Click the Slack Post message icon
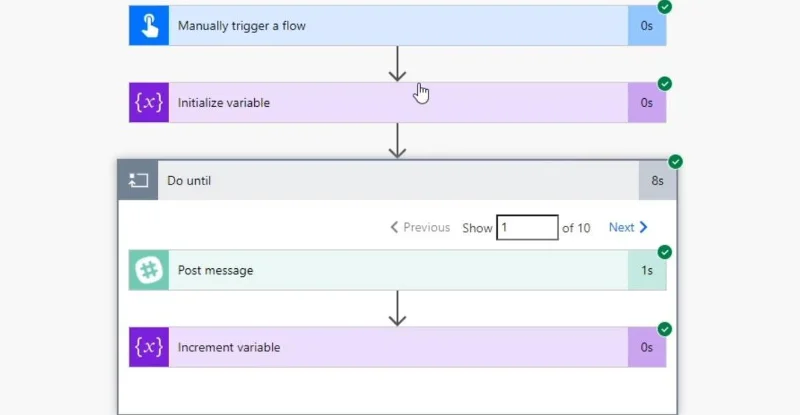Viewport: 800px width, 415px height. point(149,270)
